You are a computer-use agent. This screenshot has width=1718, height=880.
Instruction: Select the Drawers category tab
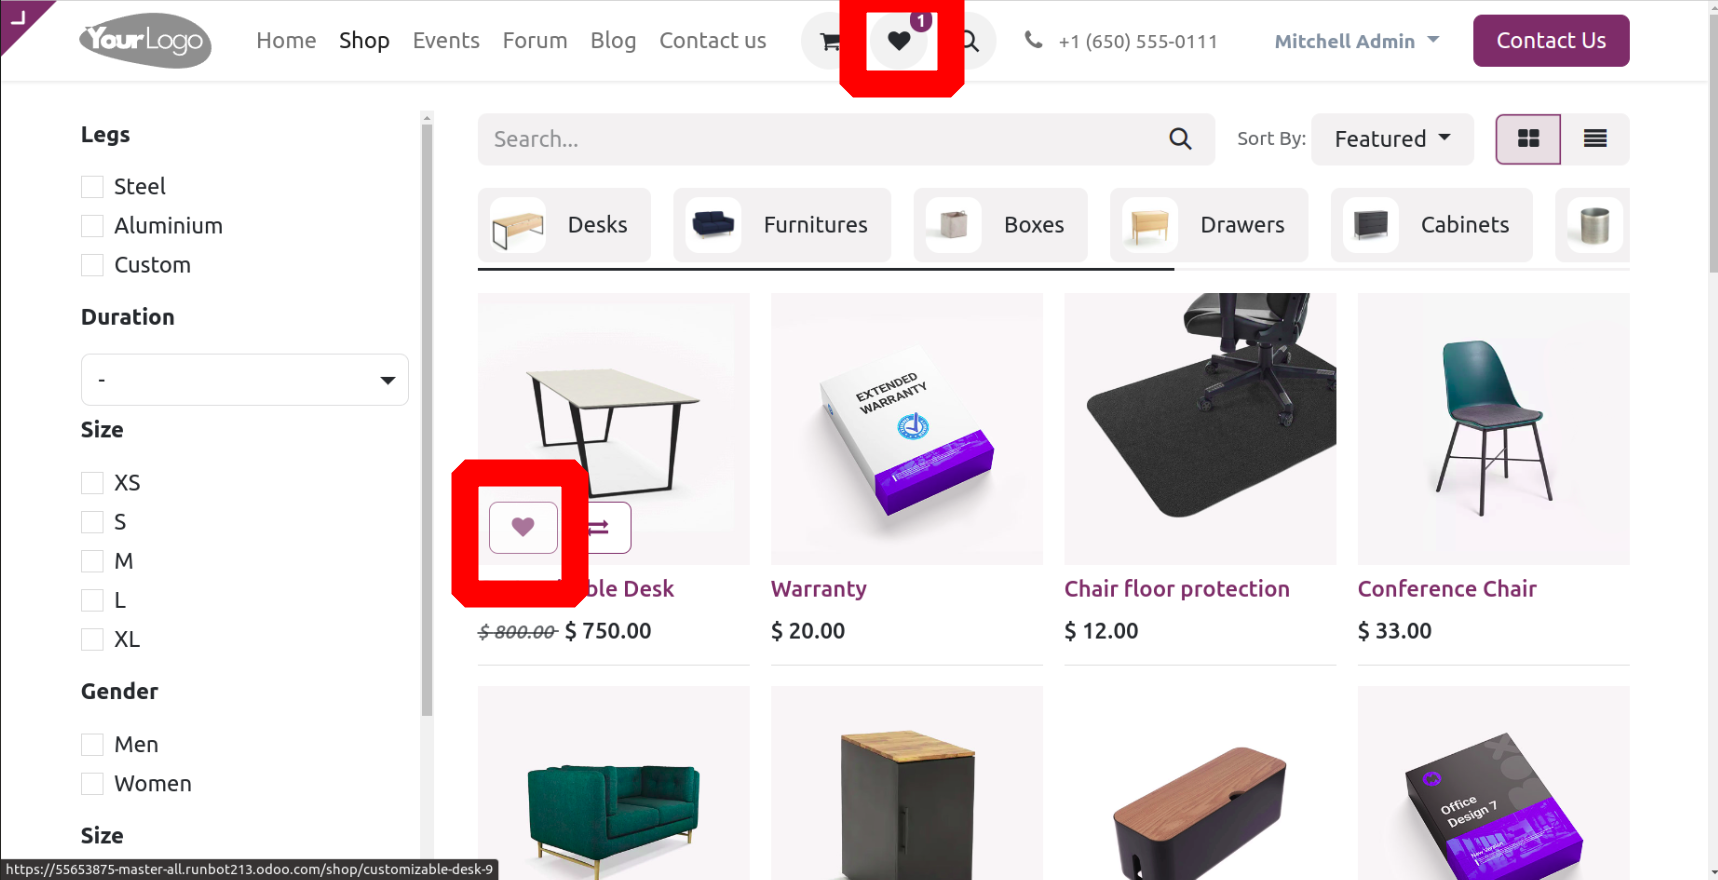pos(1209,225)
